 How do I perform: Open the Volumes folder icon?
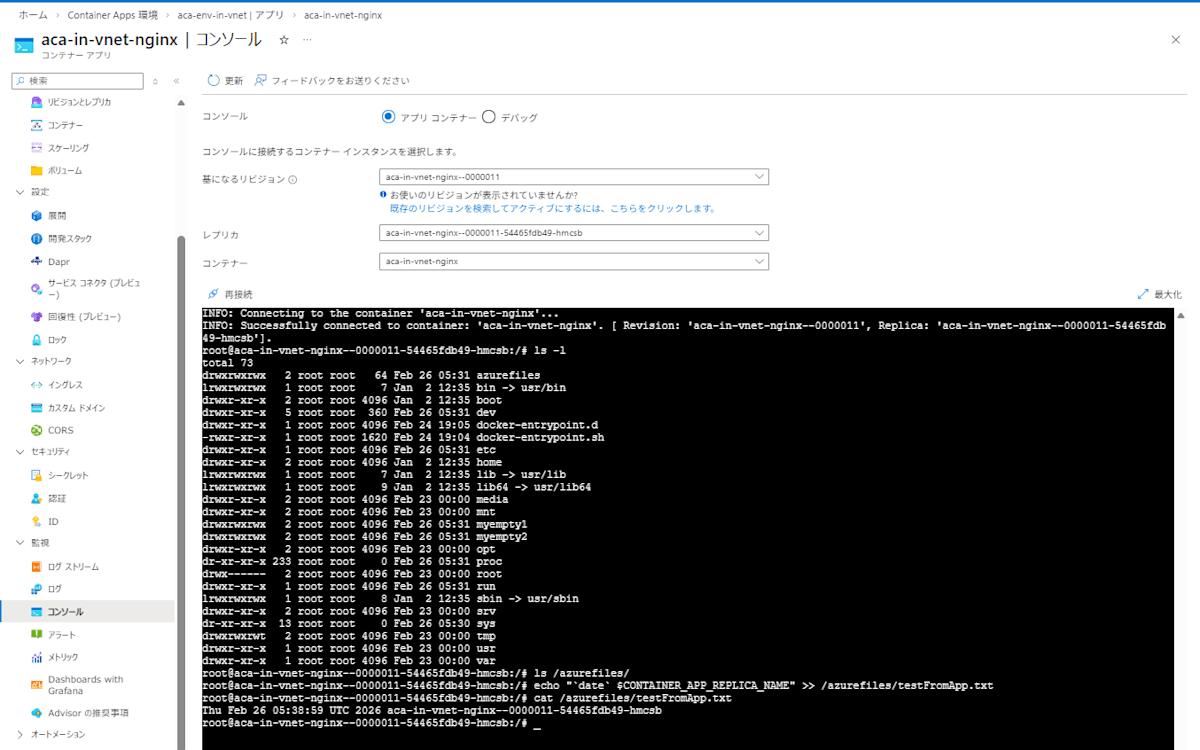tap(37, 170)
